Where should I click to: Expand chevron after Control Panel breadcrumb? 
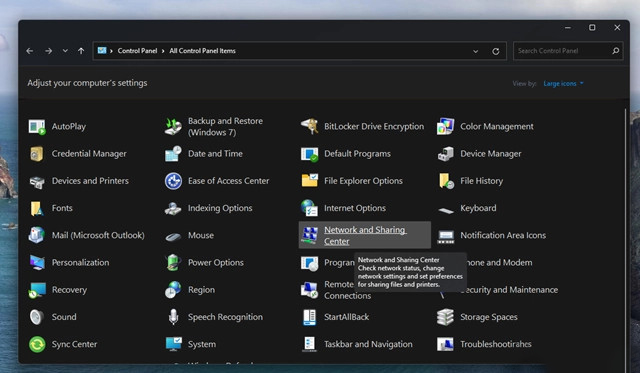coord(163,51)
